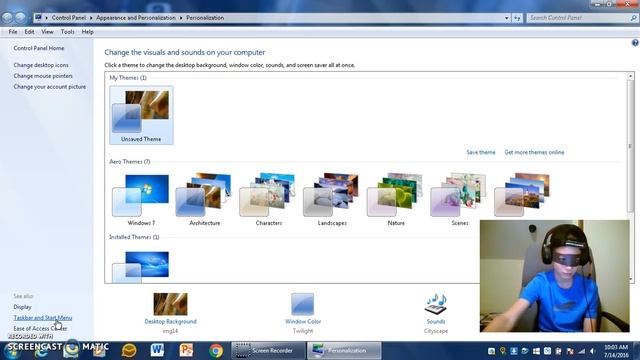Open the yellow chat icon on taskbar

click(x=129, y=350)
